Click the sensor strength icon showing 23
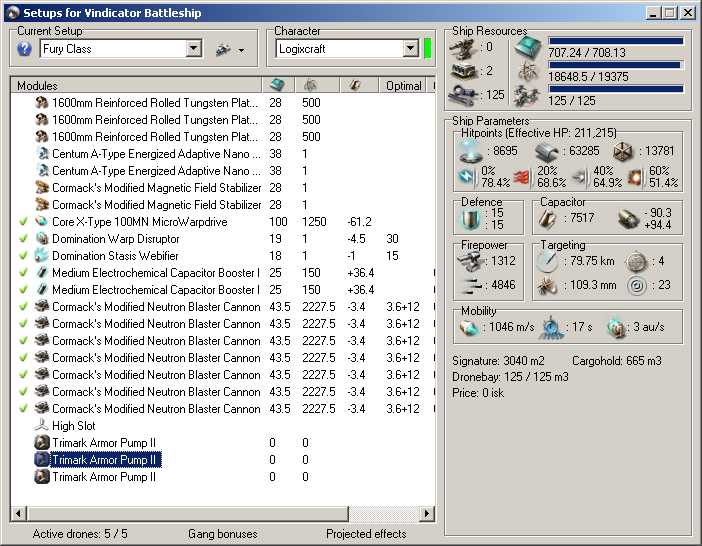The image size is (702, 546). [x=637, y=286]
